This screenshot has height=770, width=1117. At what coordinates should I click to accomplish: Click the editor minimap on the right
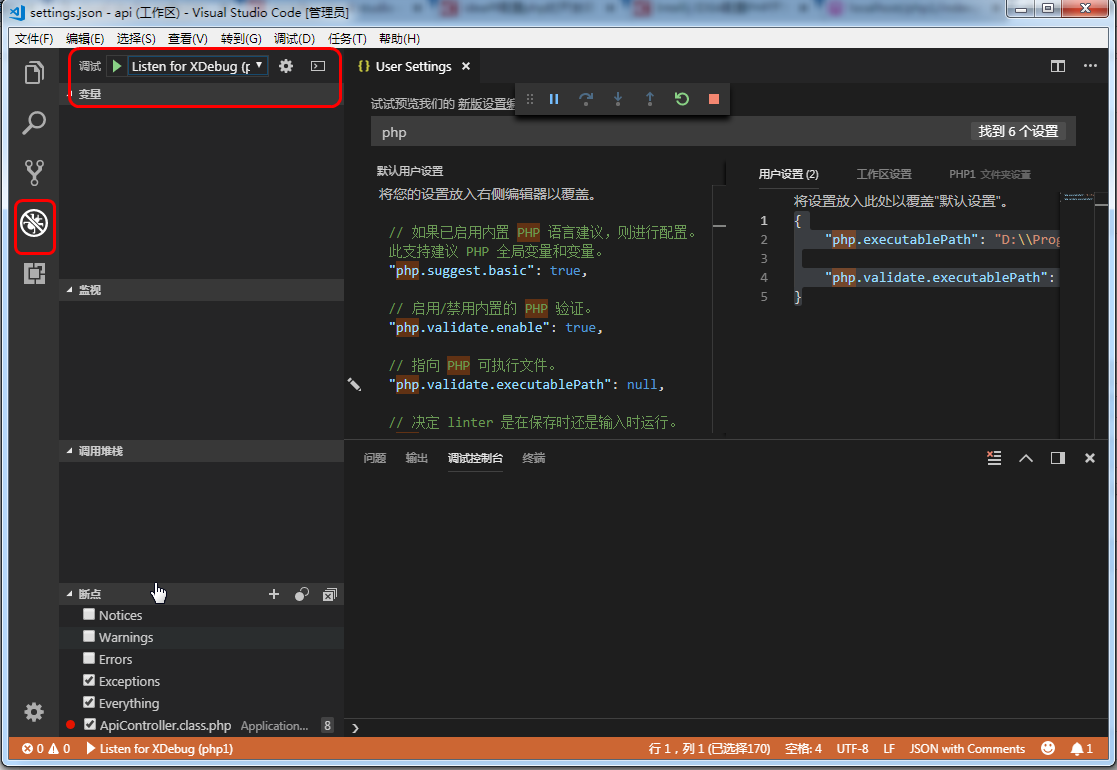click(x=1077, y=313)
